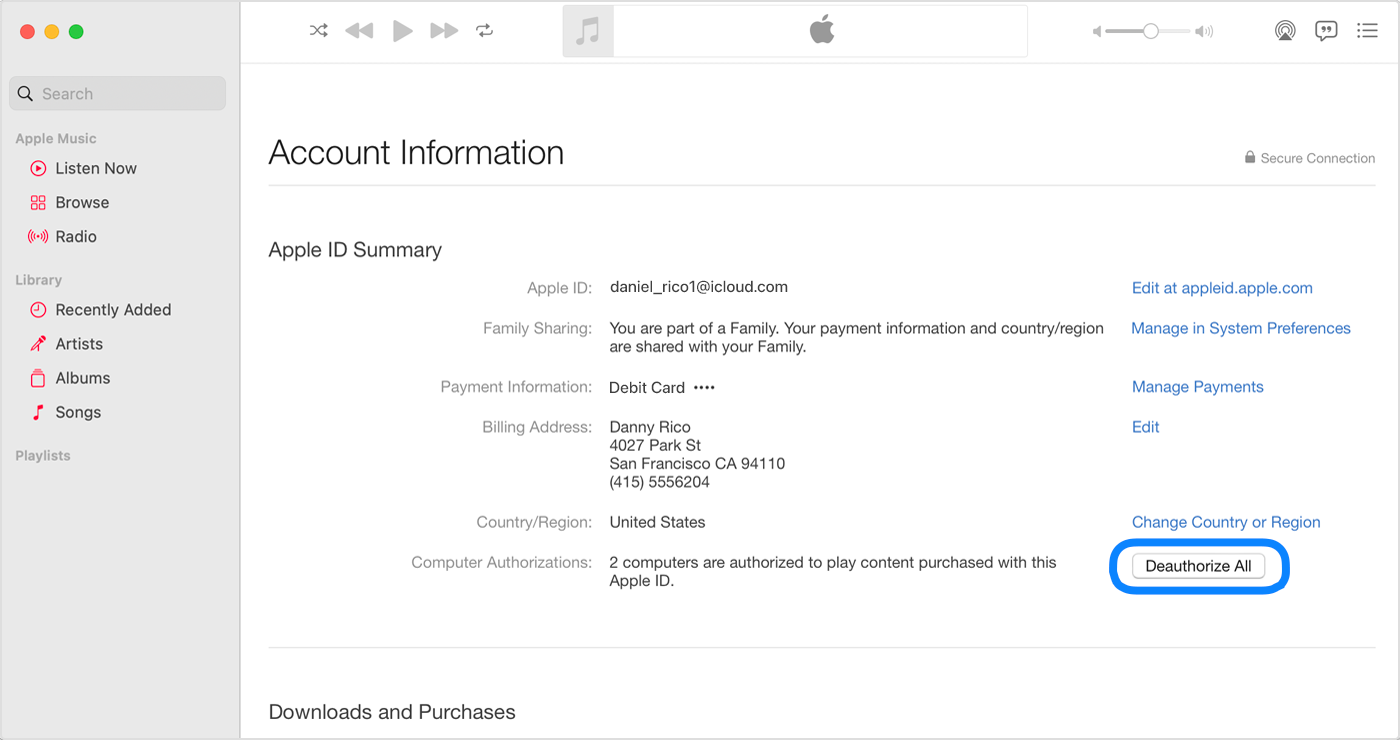This screenshot has width=1400, height=740.
Task: Click the high volume speaker icon
Action: 1205,32
